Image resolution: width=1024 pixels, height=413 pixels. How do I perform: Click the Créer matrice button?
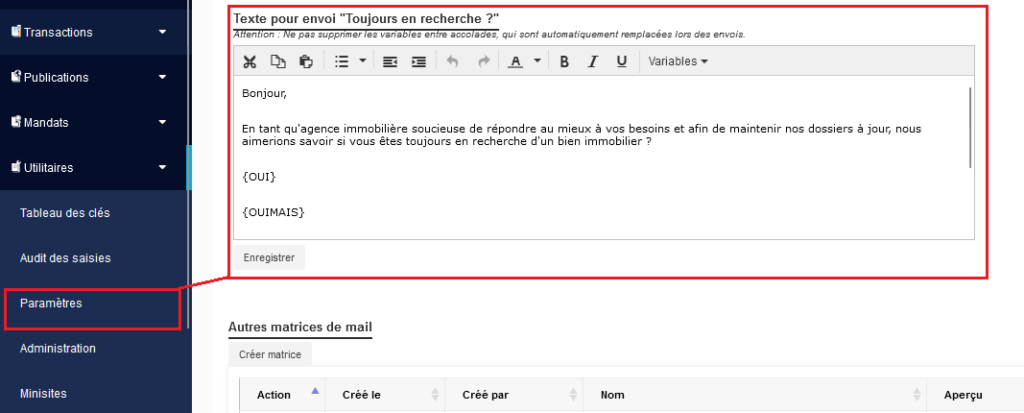tap(271, 354)
